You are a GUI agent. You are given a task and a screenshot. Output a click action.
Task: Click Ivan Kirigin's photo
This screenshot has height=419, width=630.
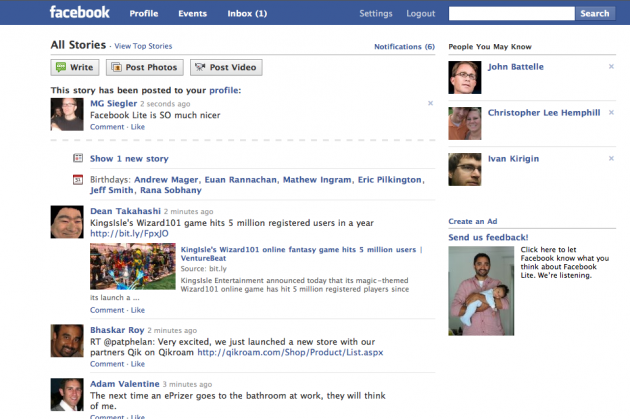pos(464,169)
